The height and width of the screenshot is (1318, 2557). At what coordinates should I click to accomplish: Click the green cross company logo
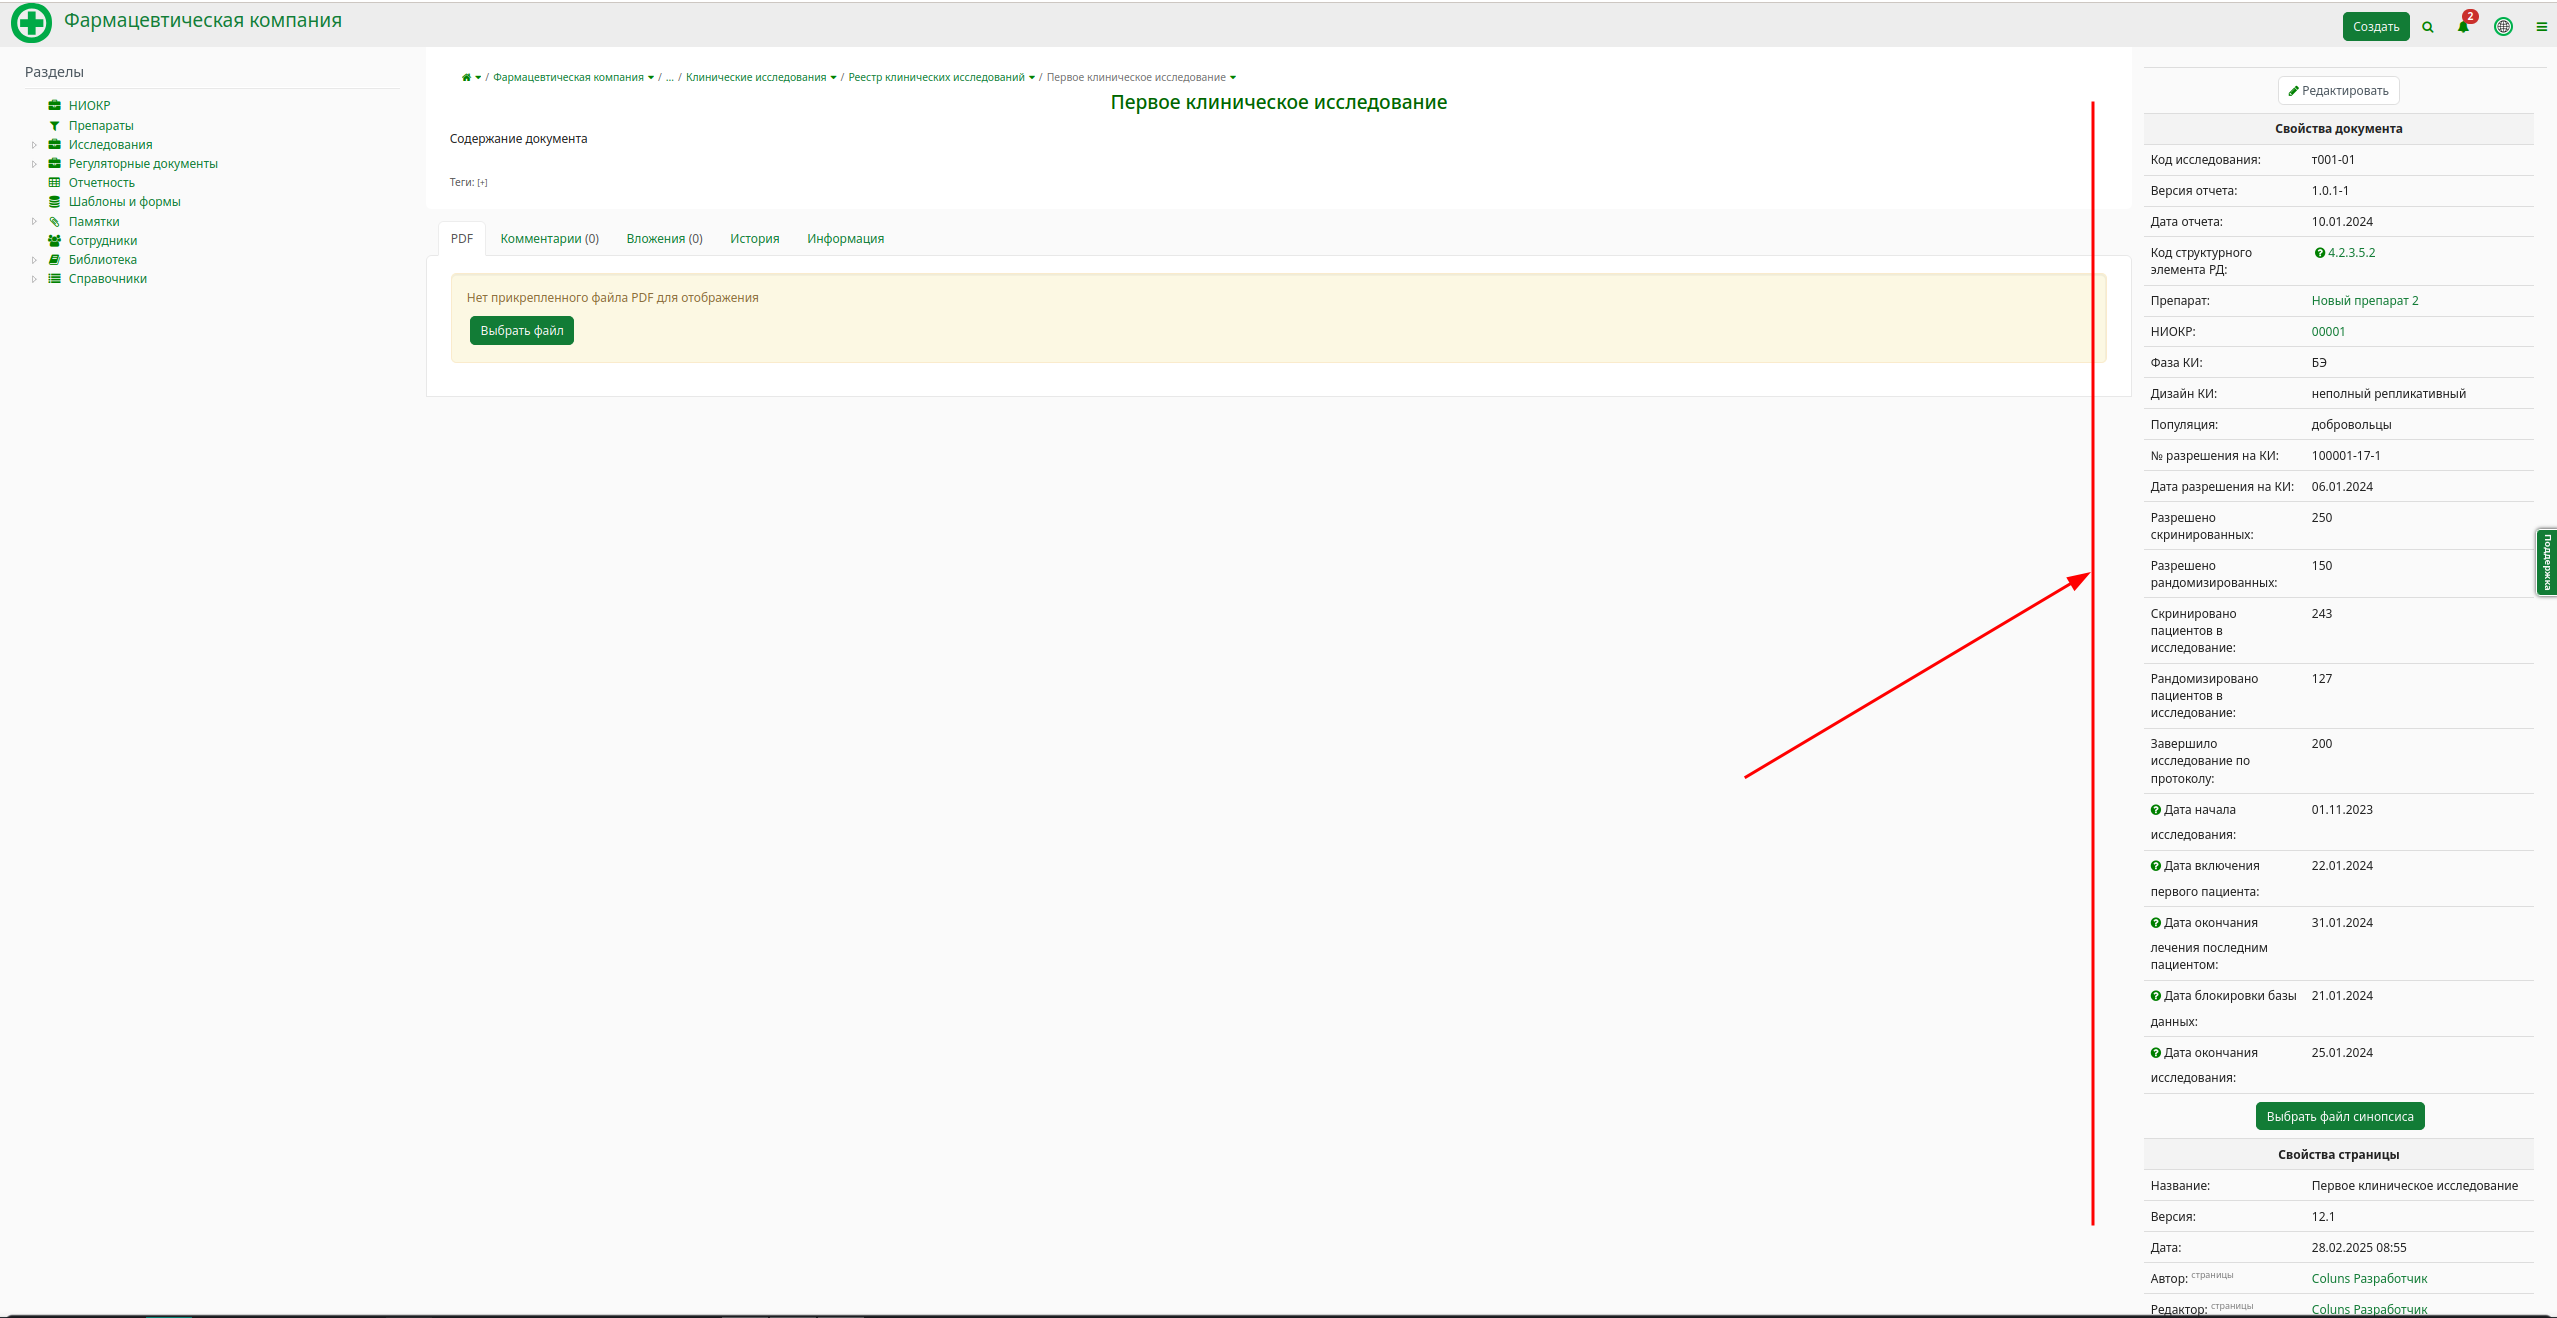coord(31,23)
